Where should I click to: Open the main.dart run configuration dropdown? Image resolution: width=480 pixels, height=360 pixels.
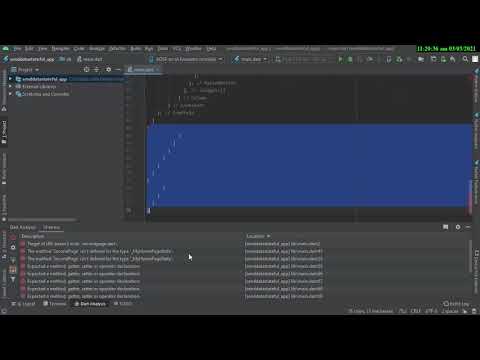(x=250, y=59)
